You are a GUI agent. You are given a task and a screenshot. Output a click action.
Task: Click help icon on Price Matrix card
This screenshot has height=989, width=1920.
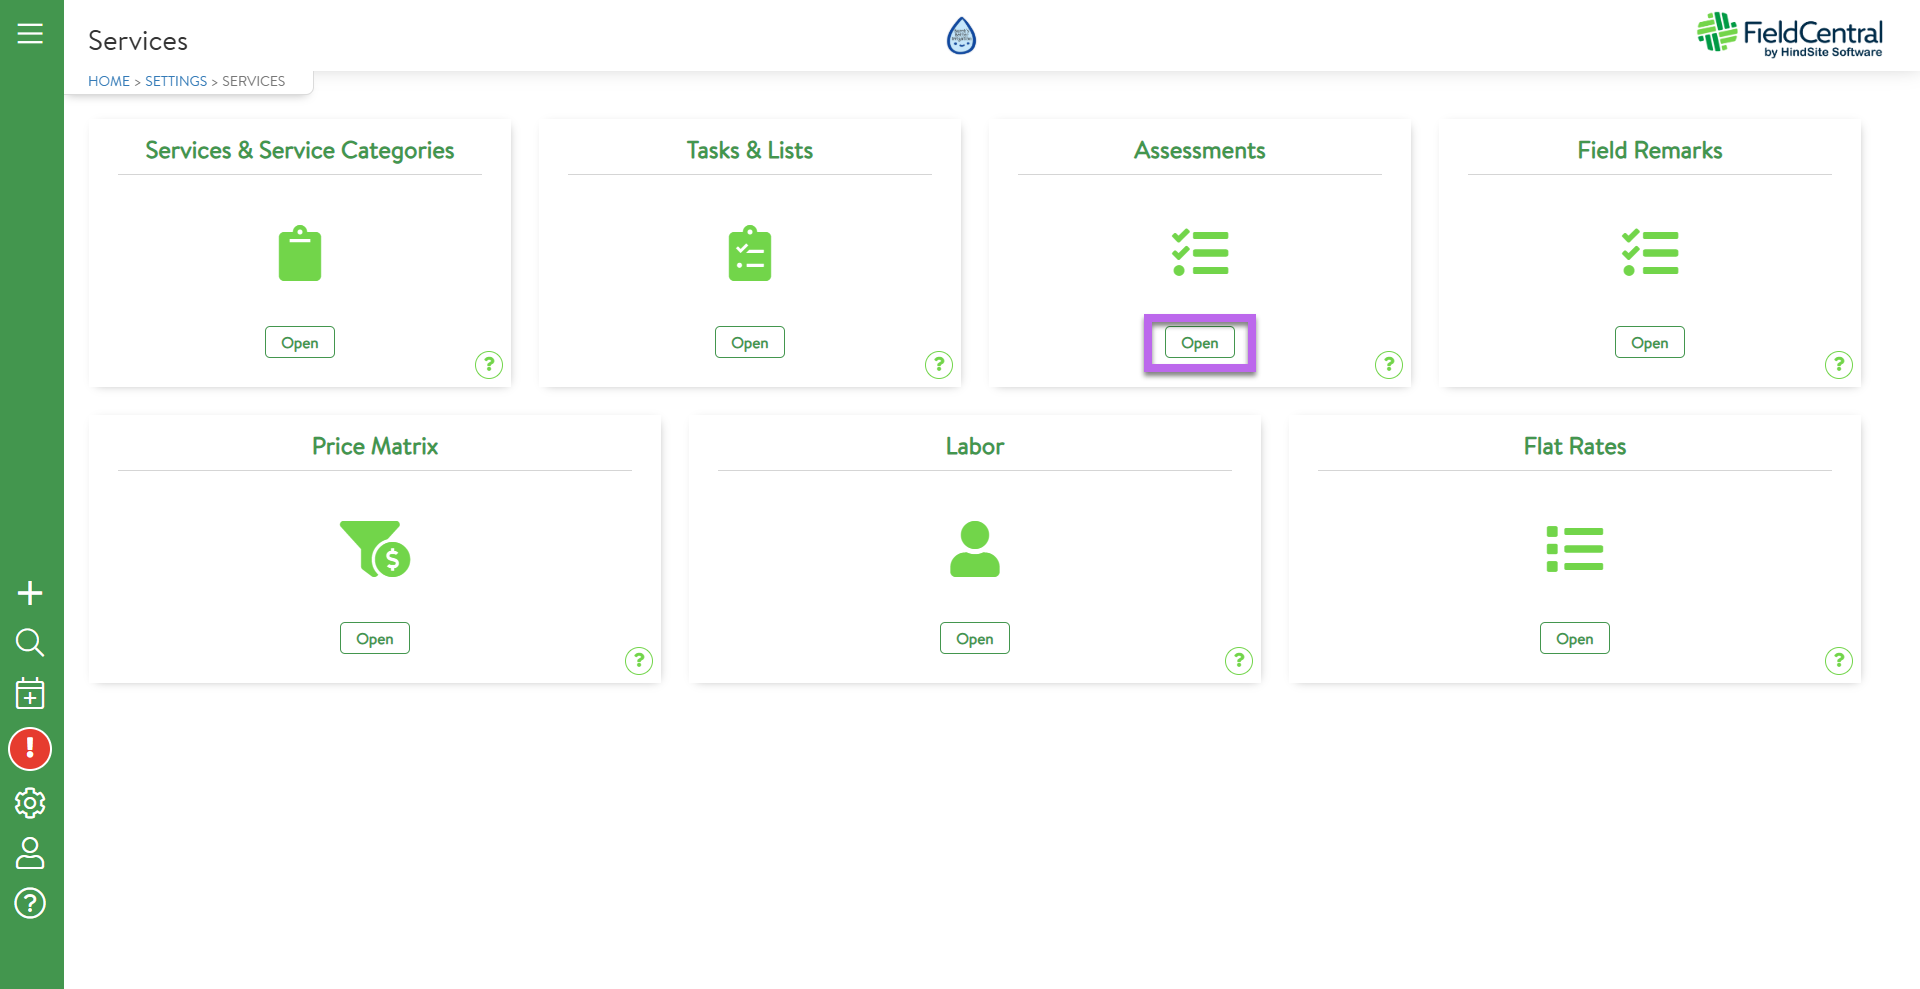point(638,661)
